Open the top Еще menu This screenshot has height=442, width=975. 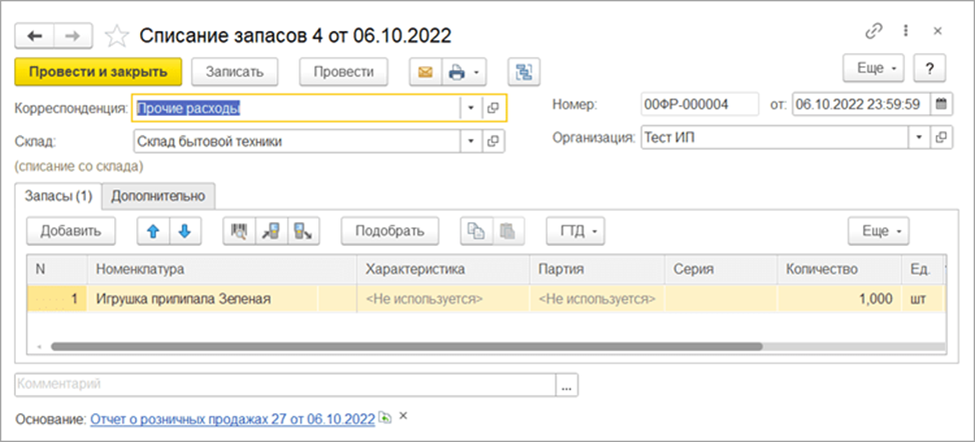pyautogui.click(x=876, y=69)
